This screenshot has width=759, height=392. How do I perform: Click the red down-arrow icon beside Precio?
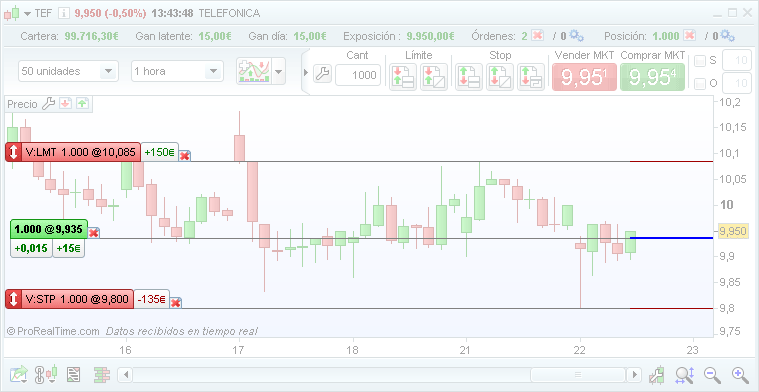pos(65,104)
